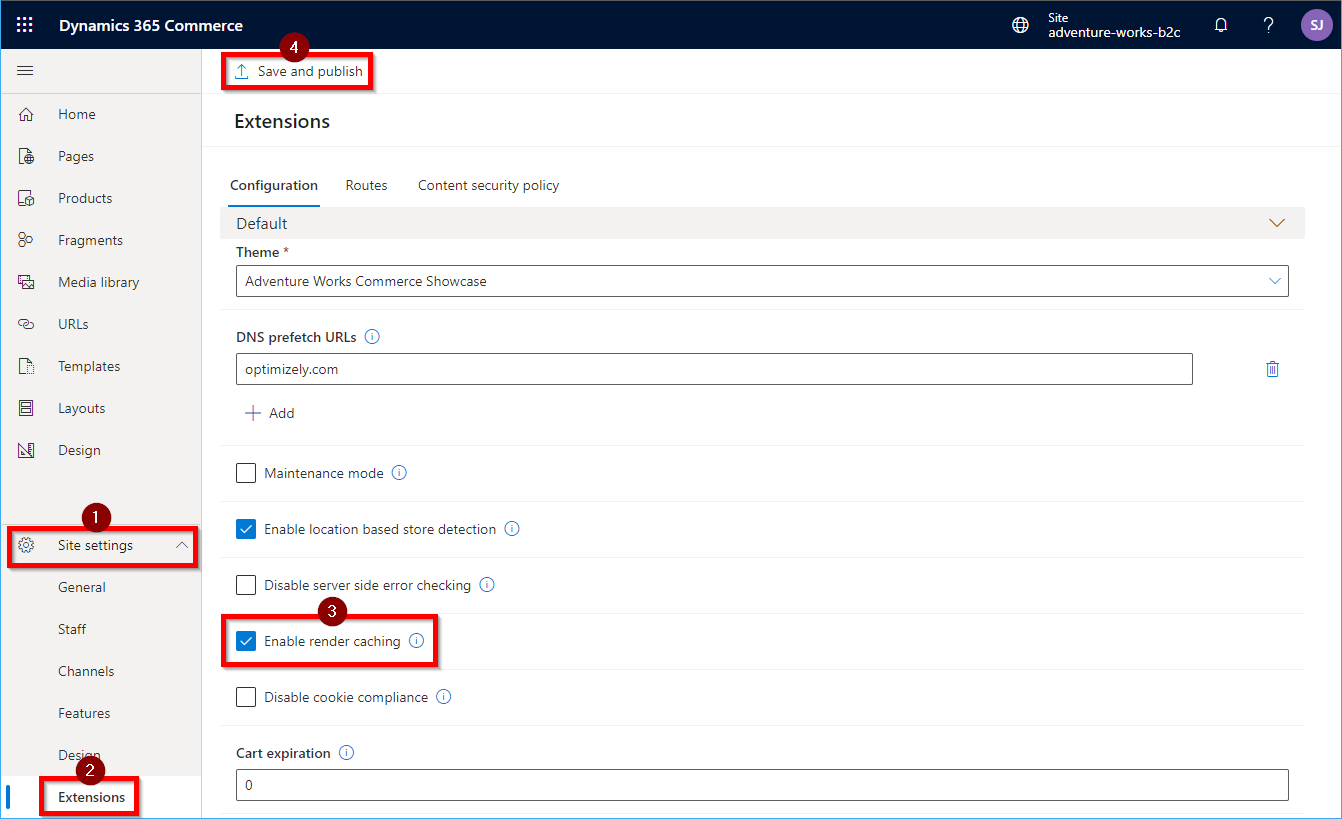Edit the optimizely.com URL field

tap(714, 369)
